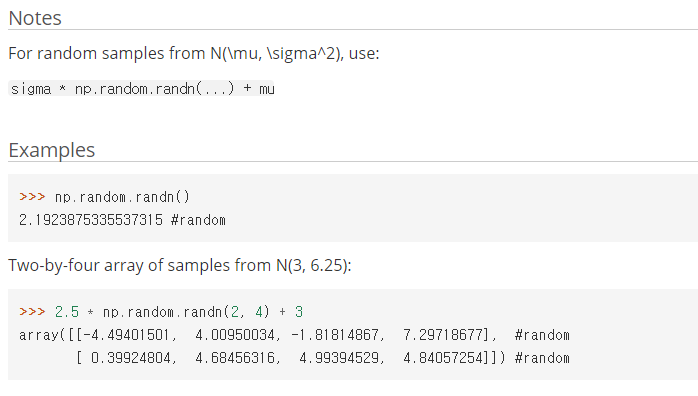Click the array value 4.99394529
The width and height of the screenshot is (698, 396).
[339, 358]
